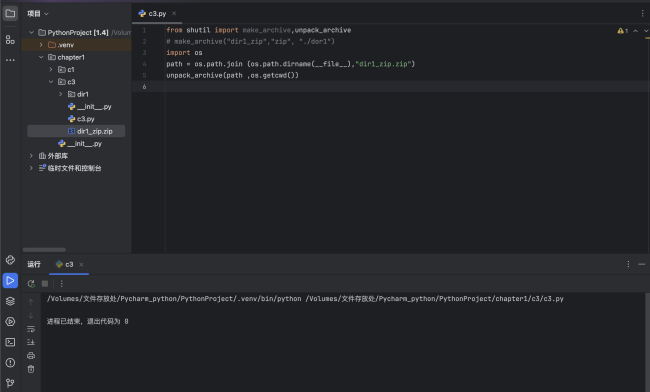Expand the 外部库 node
Viewport: 650px width, 392px height.
pyautogui.click(x=31, y=156)
